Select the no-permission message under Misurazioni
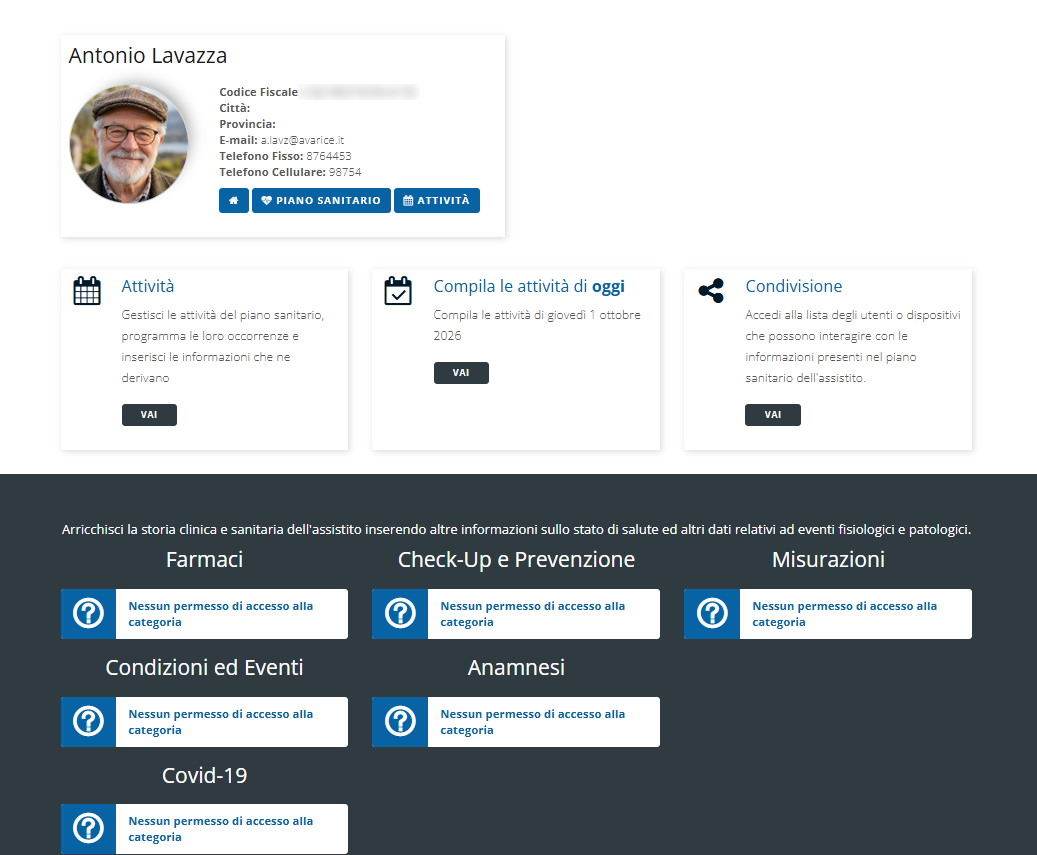 click(x=845, y=614)
